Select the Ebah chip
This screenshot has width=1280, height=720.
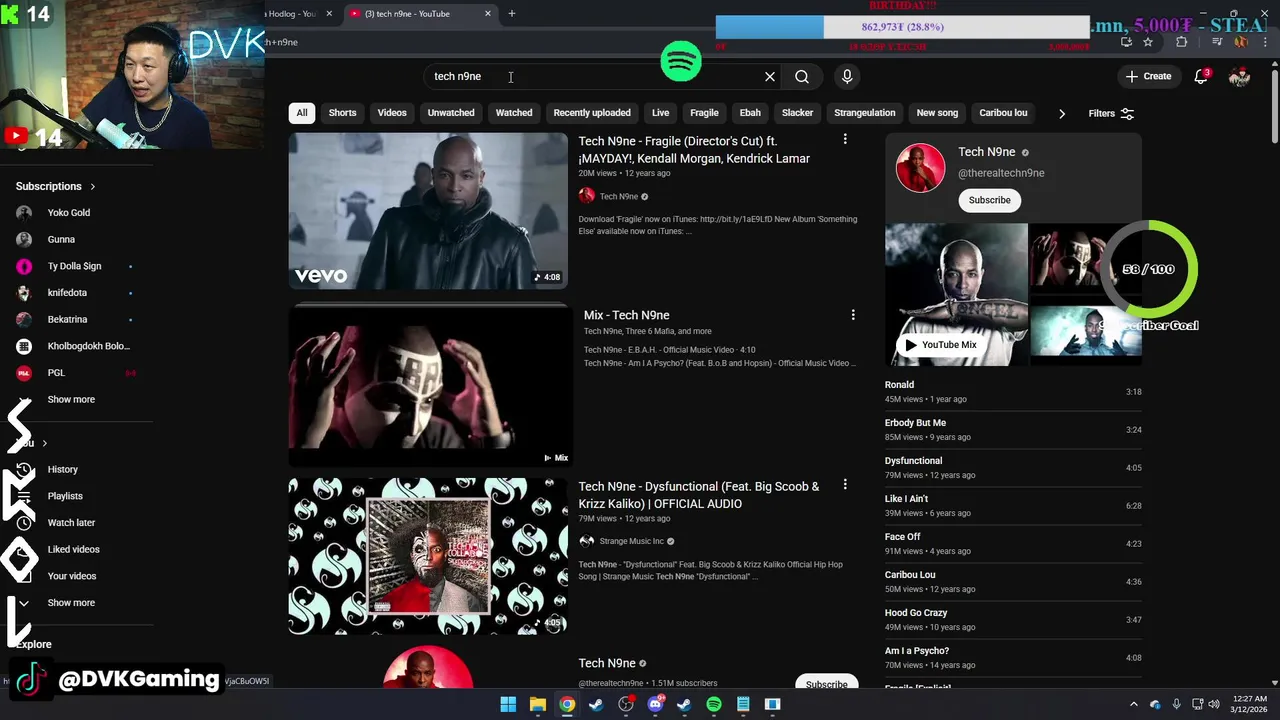[x=750, y=113]
